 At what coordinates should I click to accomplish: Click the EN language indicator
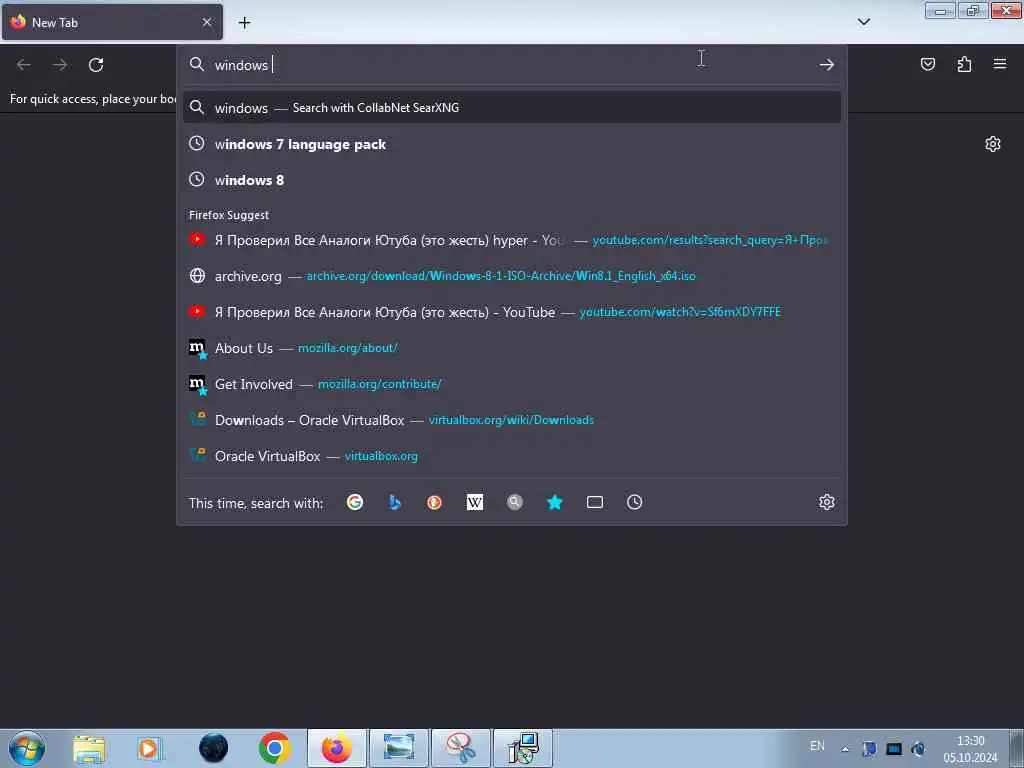[x=817, y=746]
